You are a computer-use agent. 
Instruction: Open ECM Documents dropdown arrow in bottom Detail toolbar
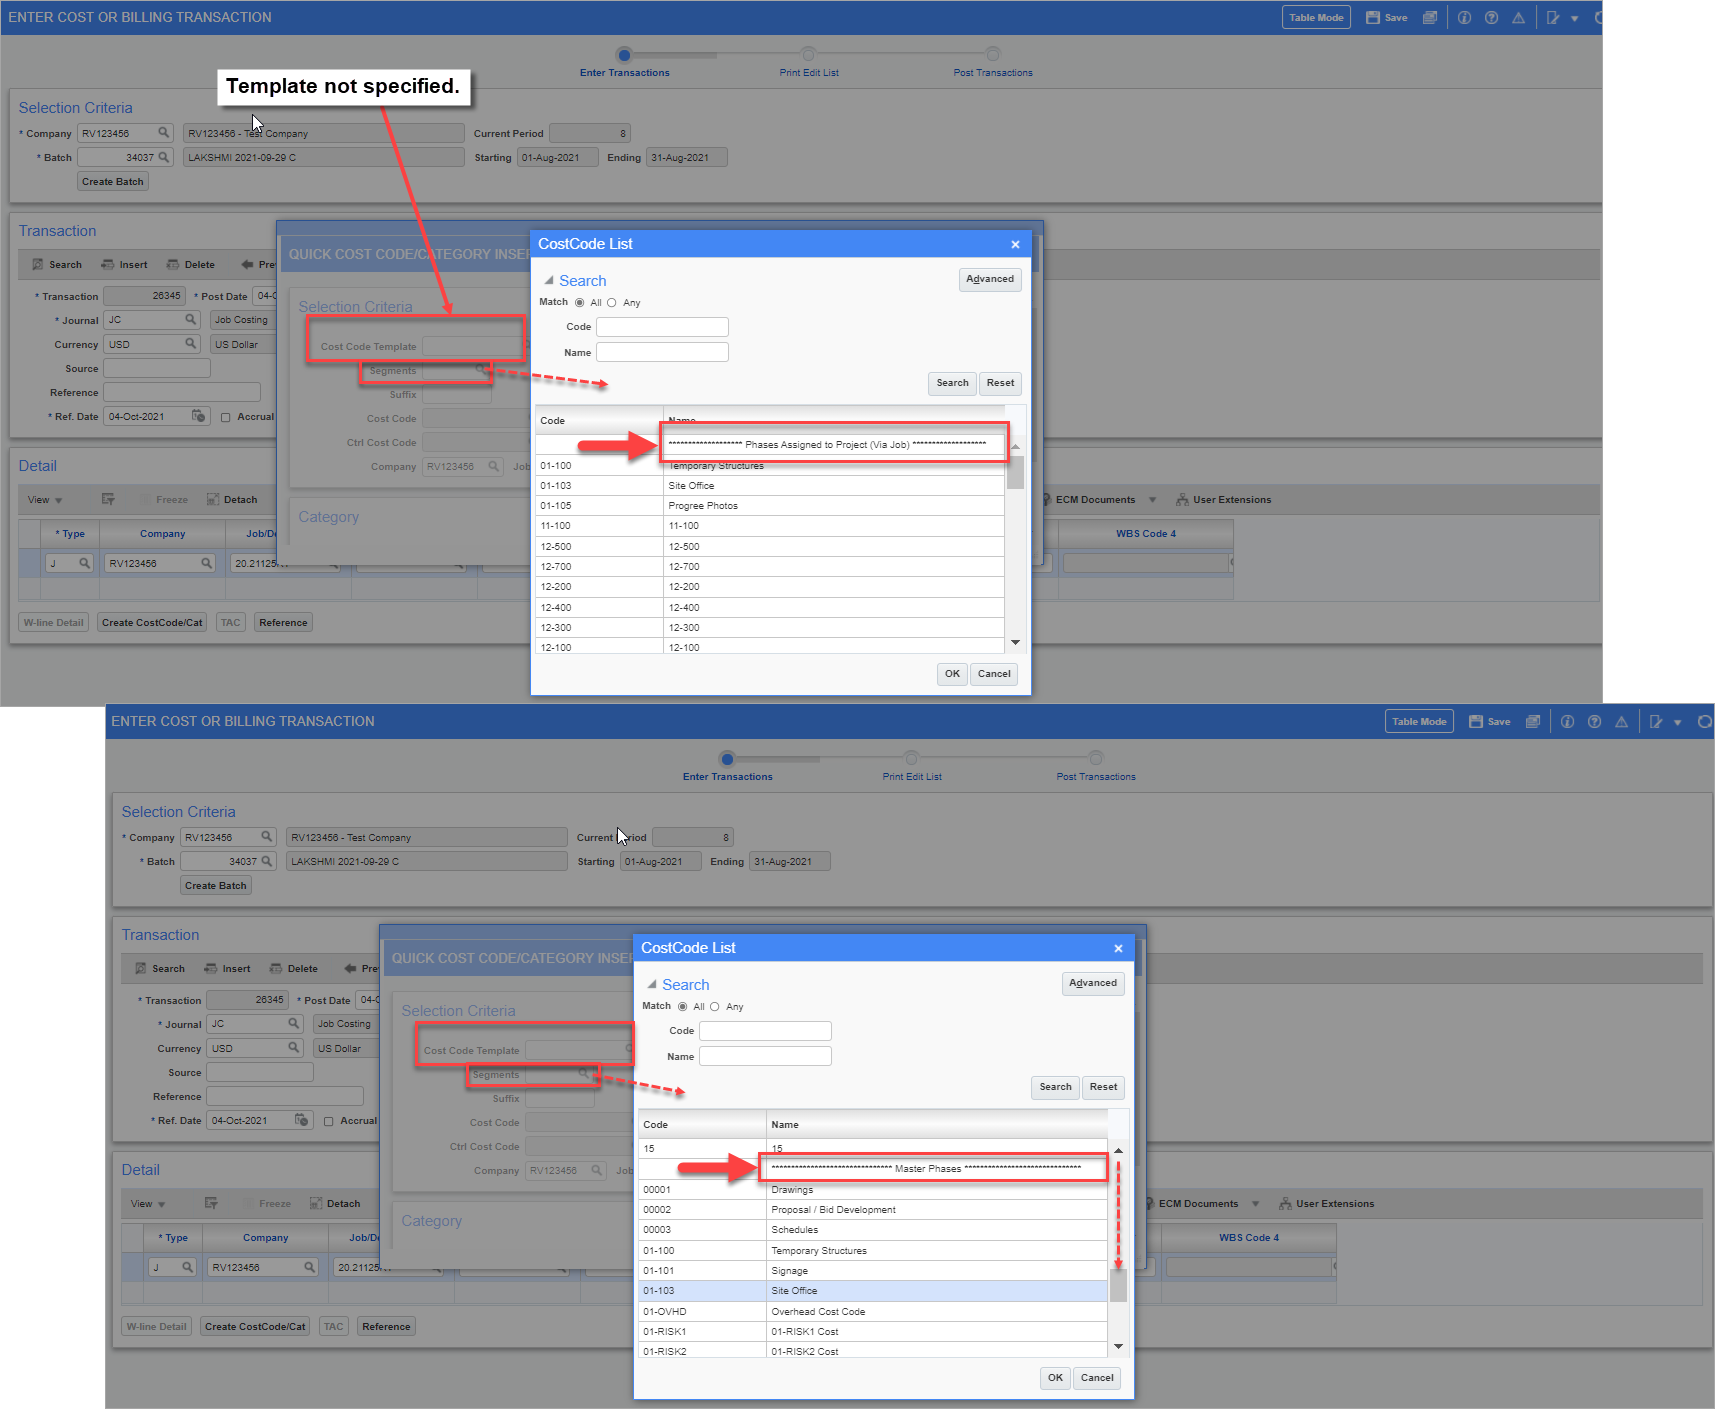[x=1255, y=1204]
